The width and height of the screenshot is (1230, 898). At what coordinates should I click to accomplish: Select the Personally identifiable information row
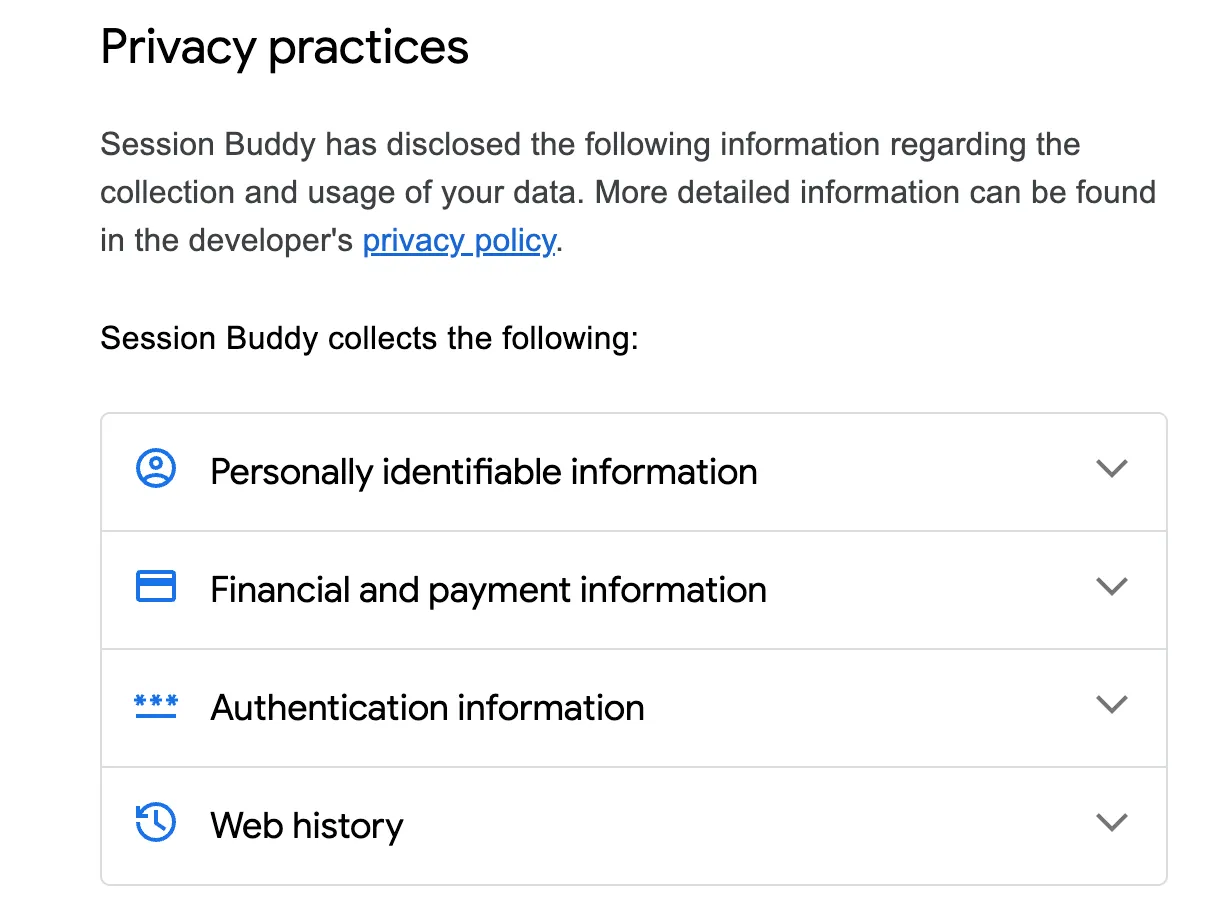tap(483, 471)
